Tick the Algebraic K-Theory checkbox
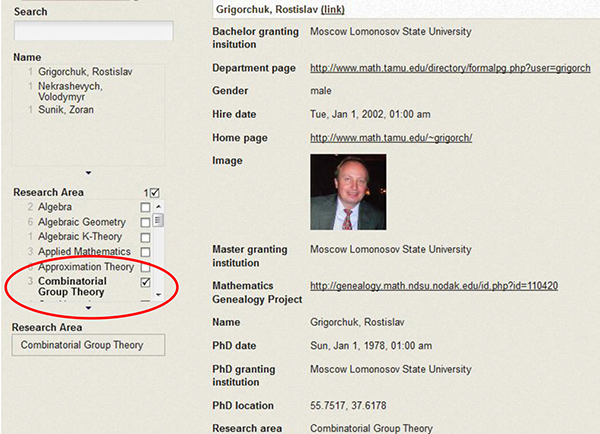This screenshot has width=600, height=434. 146,237
